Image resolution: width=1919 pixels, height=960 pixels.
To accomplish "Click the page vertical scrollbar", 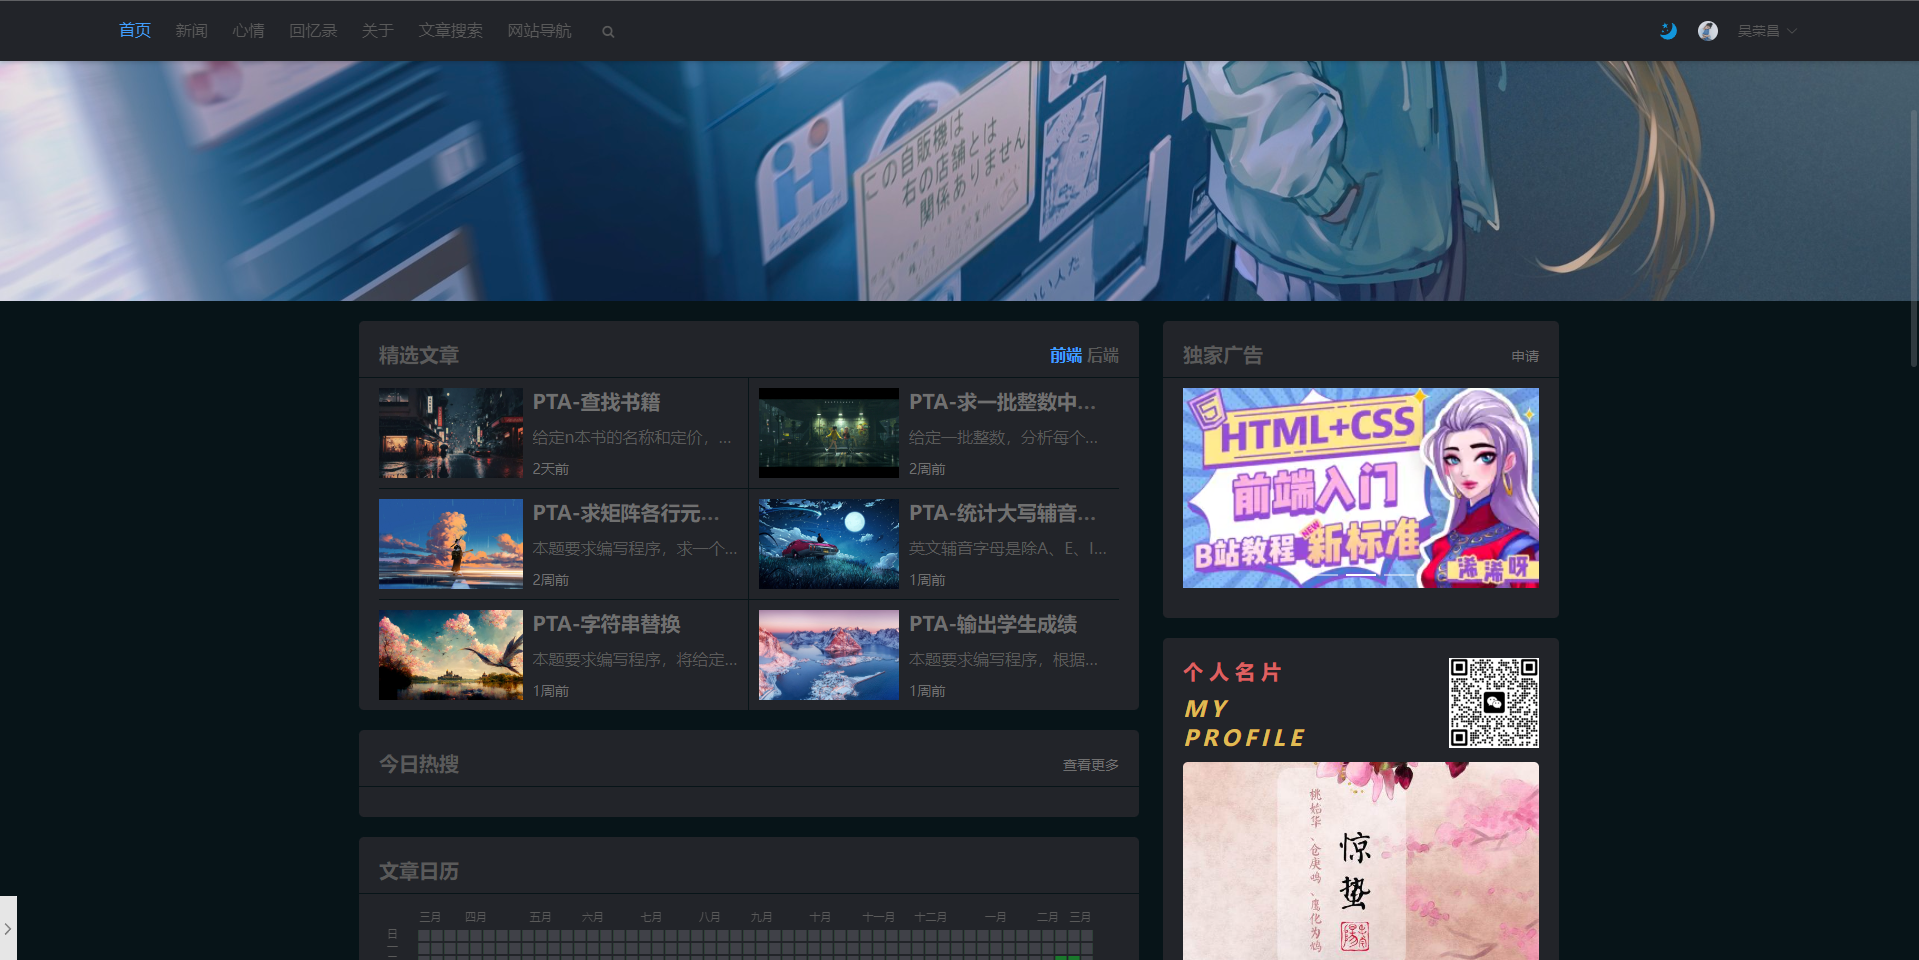I will (x=1914, y=236).
